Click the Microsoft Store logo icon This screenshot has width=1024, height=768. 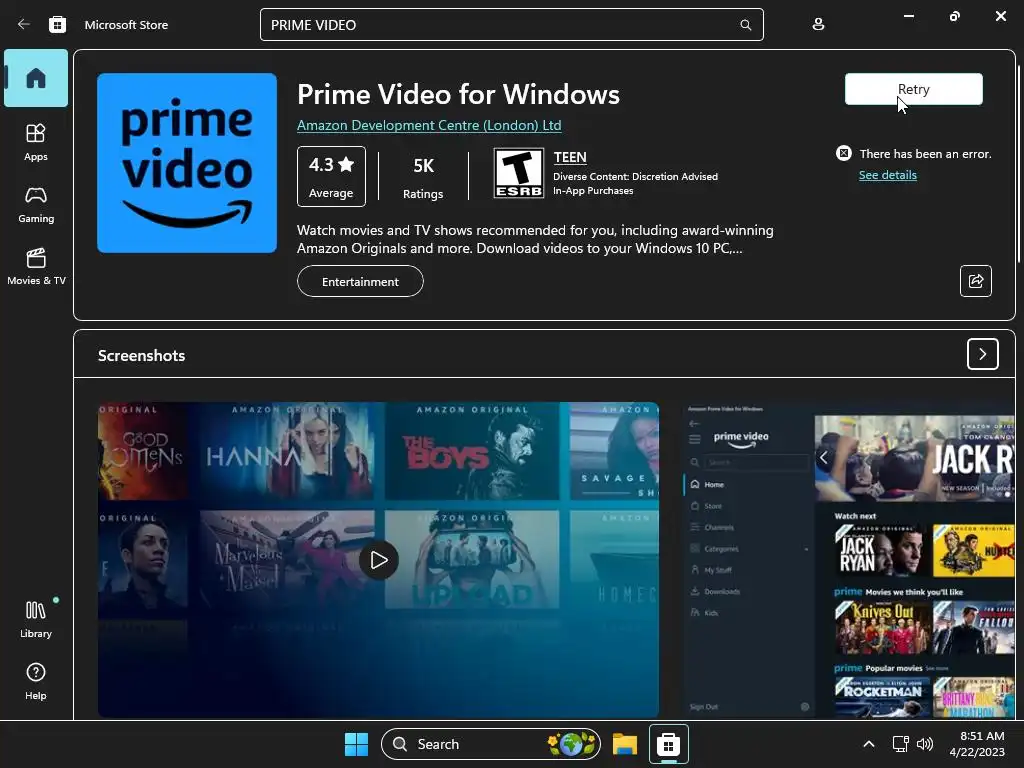click(x=57, y=25)
